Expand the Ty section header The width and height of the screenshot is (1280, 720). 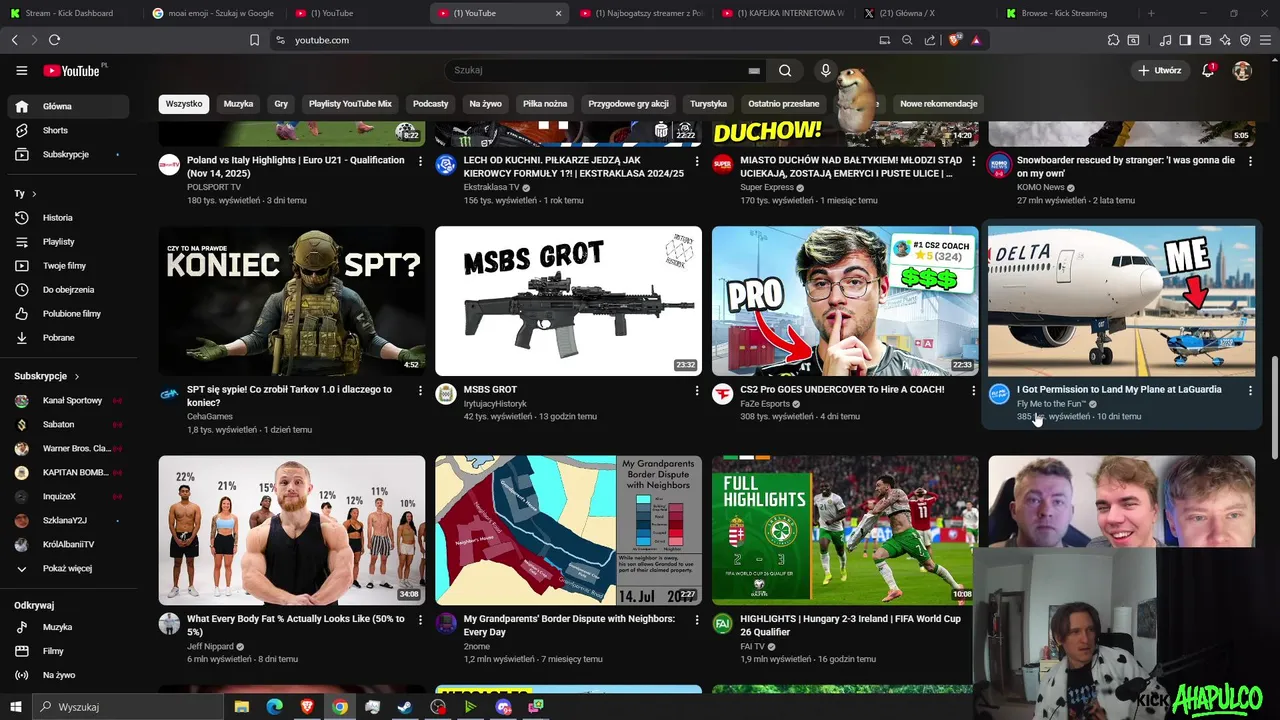coord(26,193)
